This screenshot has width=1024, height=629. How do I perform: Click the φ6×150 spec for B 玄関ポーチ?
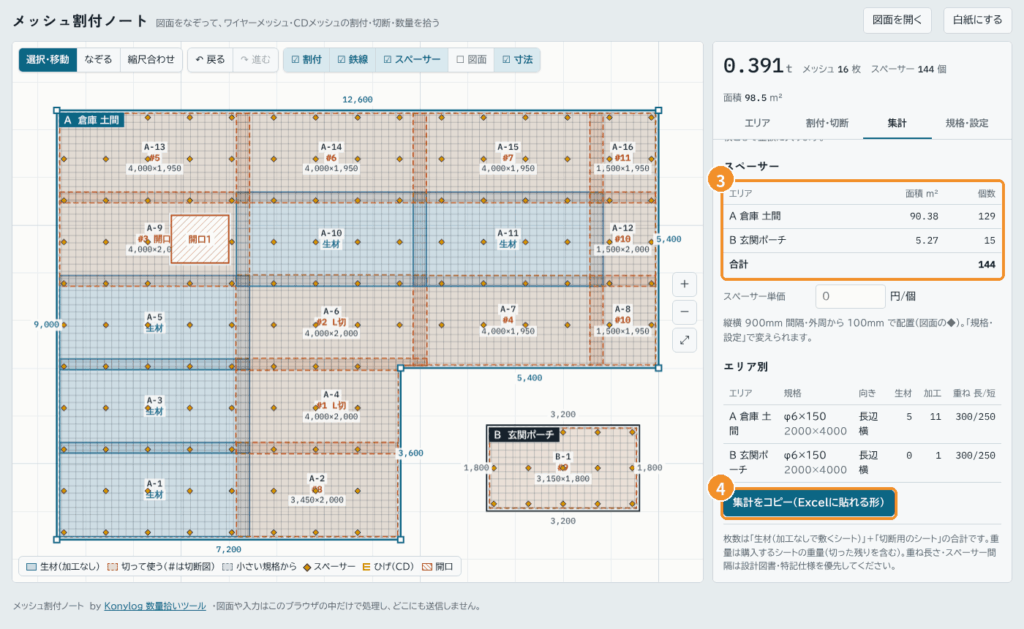(805, 455)
